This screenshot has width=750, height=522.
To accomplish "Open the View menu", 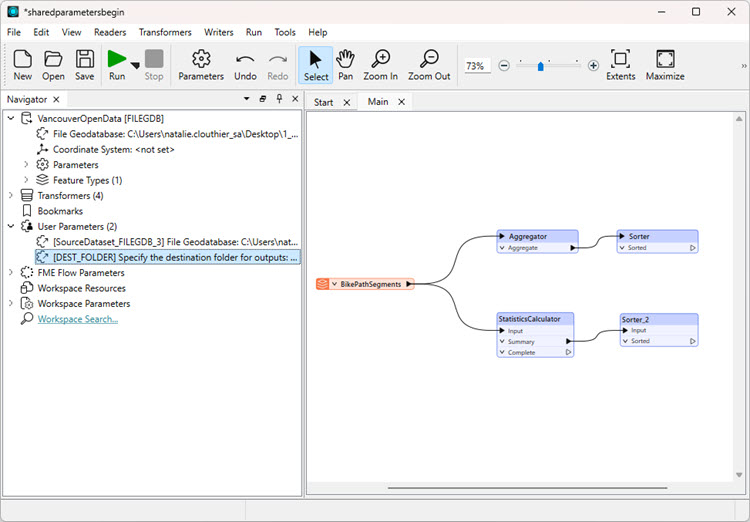I will 71,32.
